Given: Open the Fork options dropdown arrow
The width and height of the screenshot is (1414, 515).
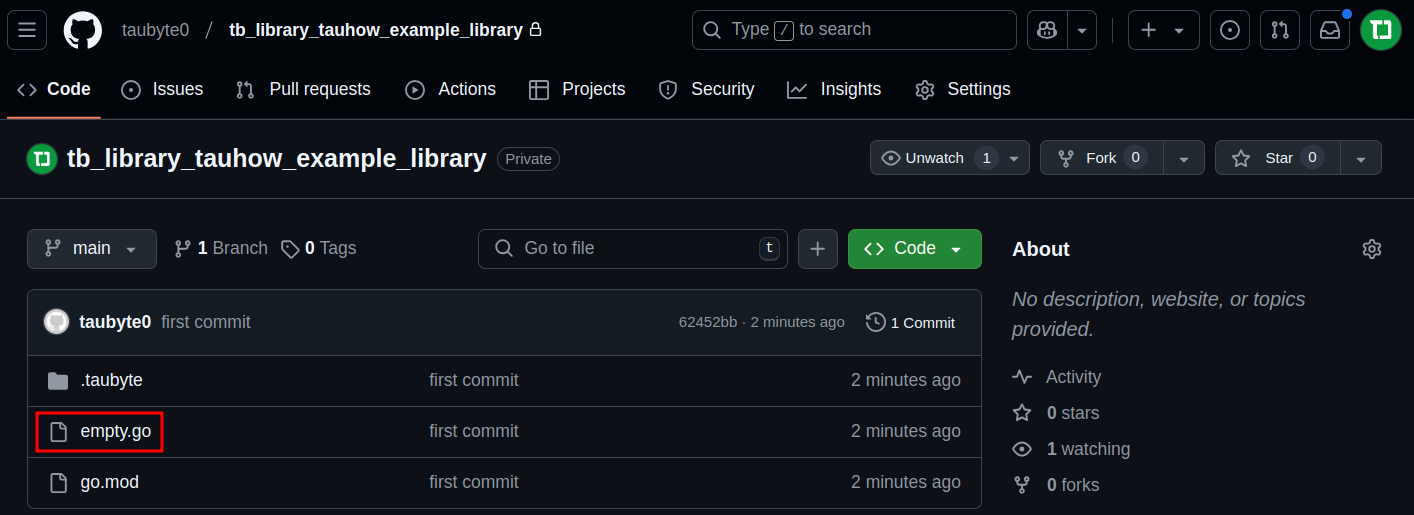Looking at the screenshot, I should pos(1184,158).
